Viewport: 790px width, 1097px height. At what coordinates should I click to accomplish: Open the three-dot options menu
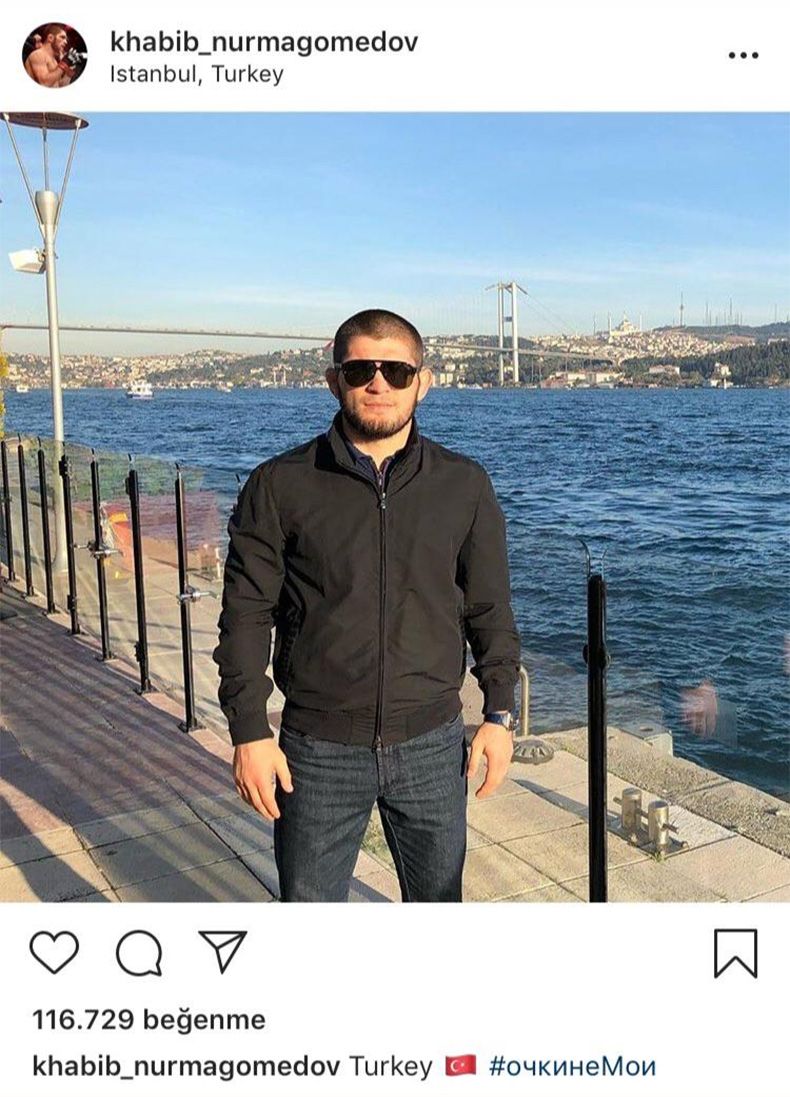tap(743, 55)
